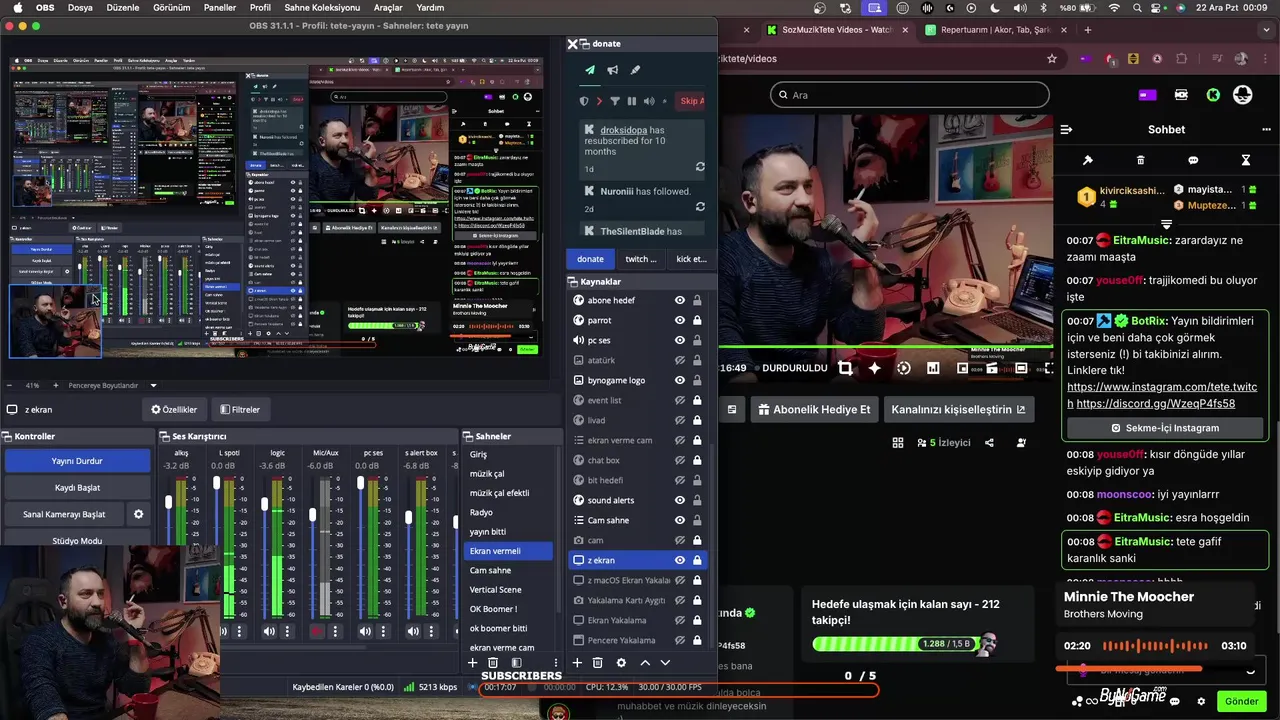Viewport: 1280px width, 720px height.
Task: Toggle lock on abone hedef source
Action: (x=697, y=300)
